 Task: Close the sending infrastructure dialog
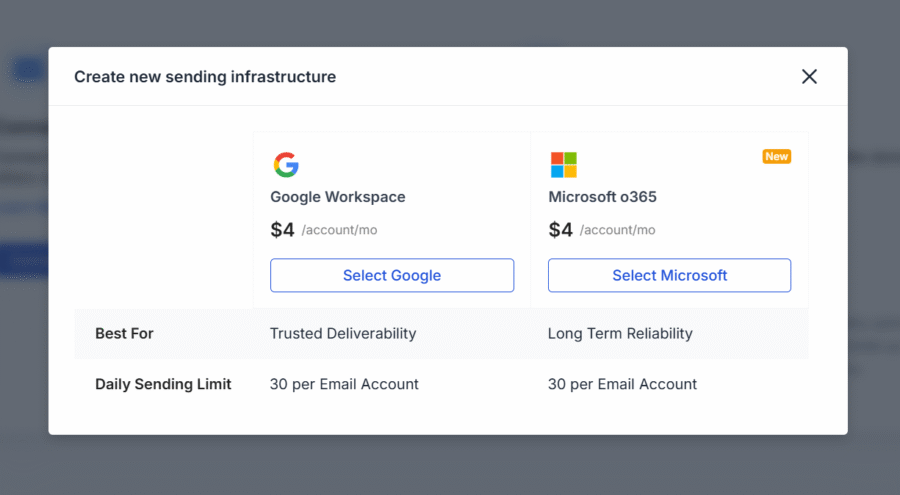tap(809, 77)
